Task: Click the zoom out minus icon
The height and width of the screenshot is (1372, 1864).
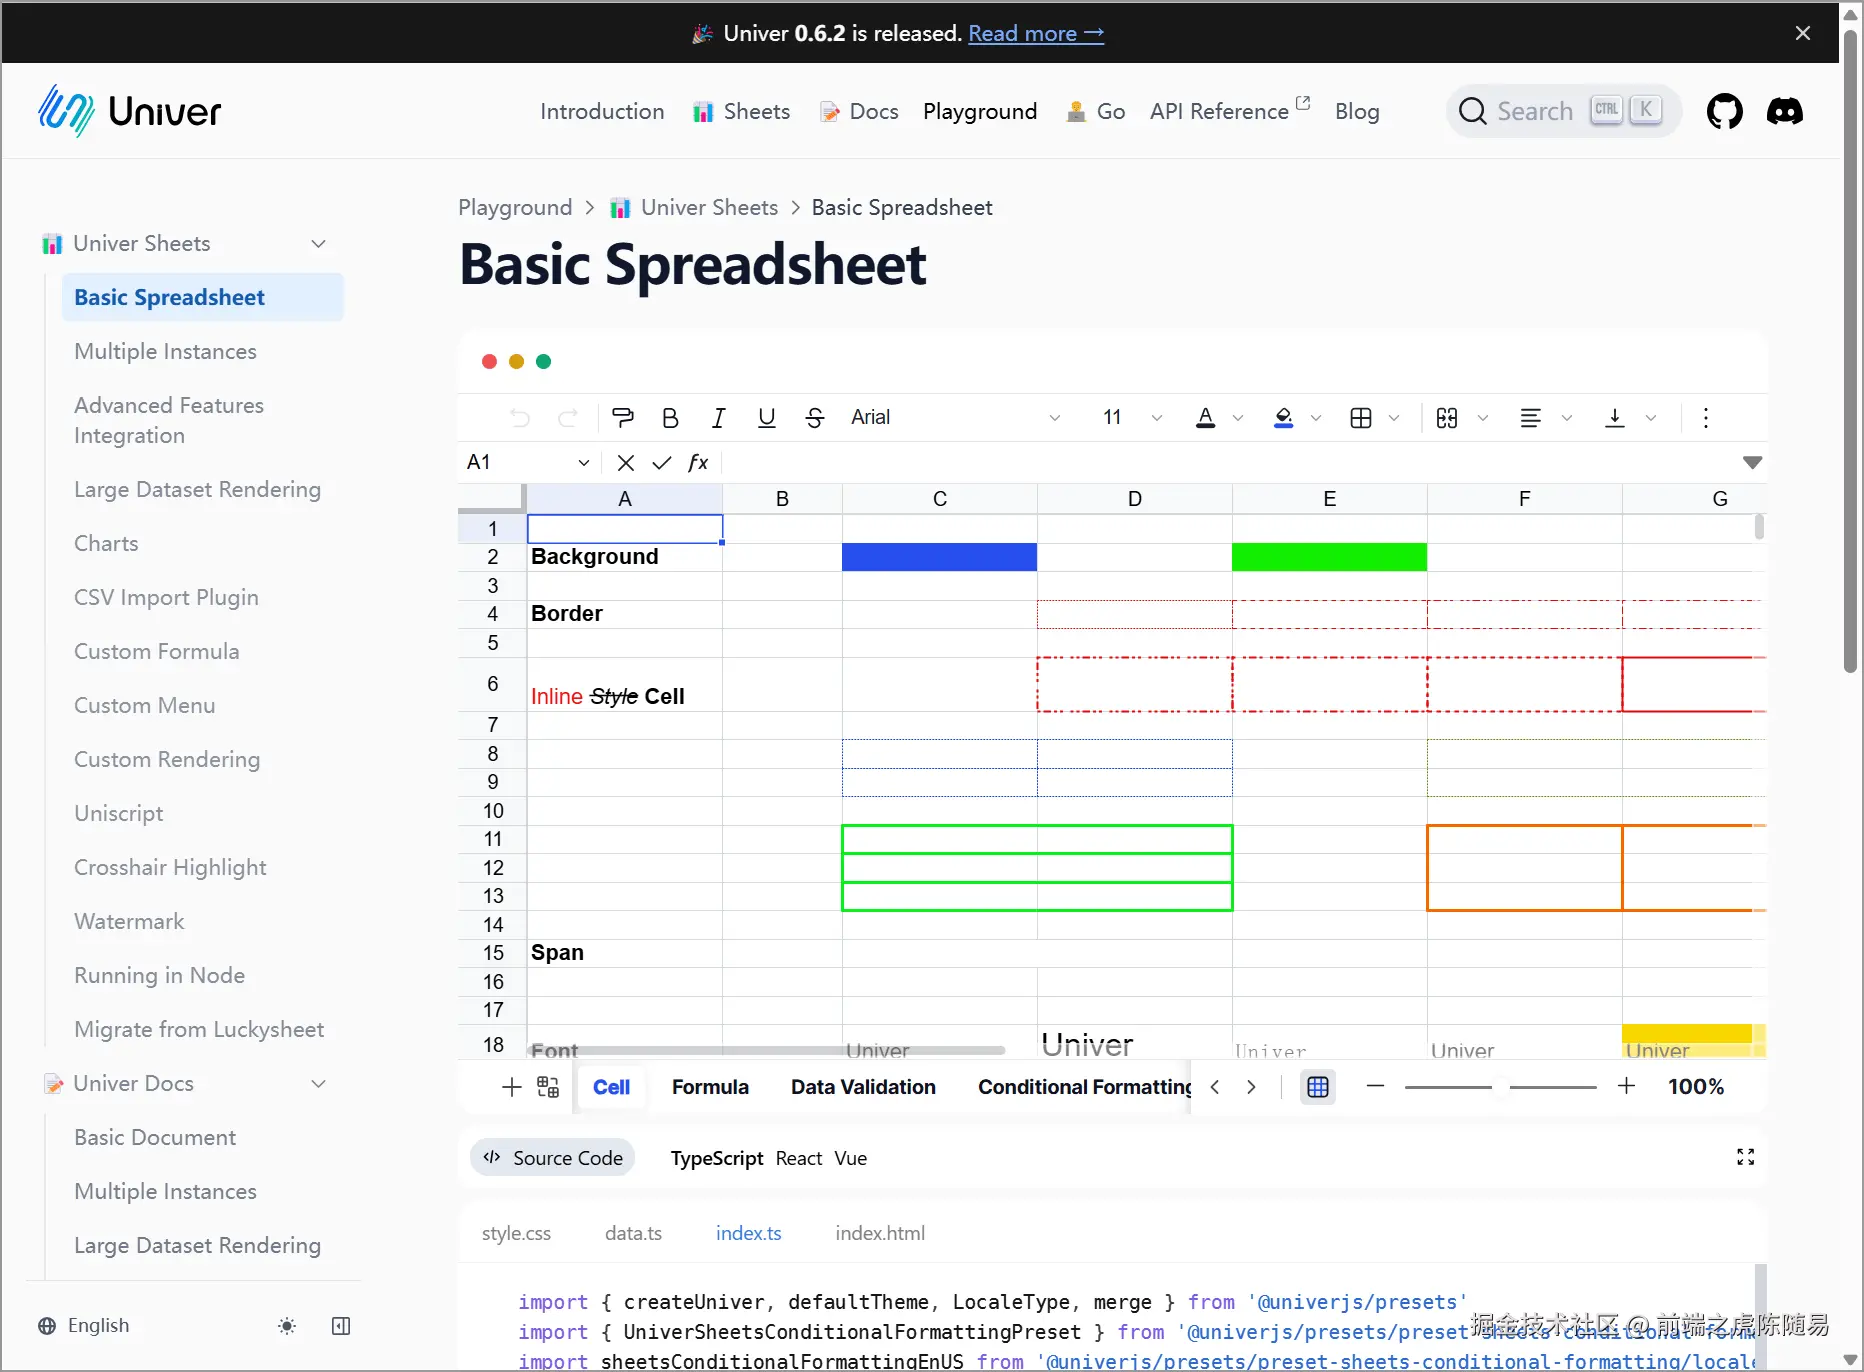Action: click(x=1376, y=1086)
